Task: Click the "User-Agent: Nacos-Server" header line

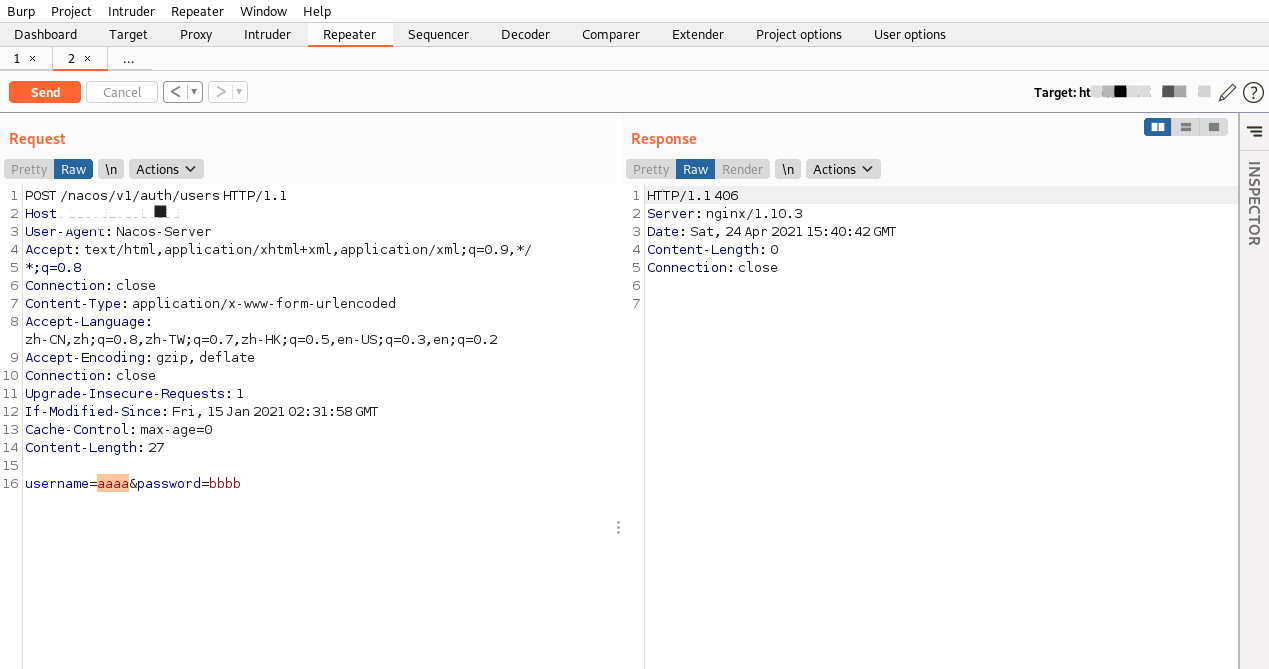Action: click(118, 231)
